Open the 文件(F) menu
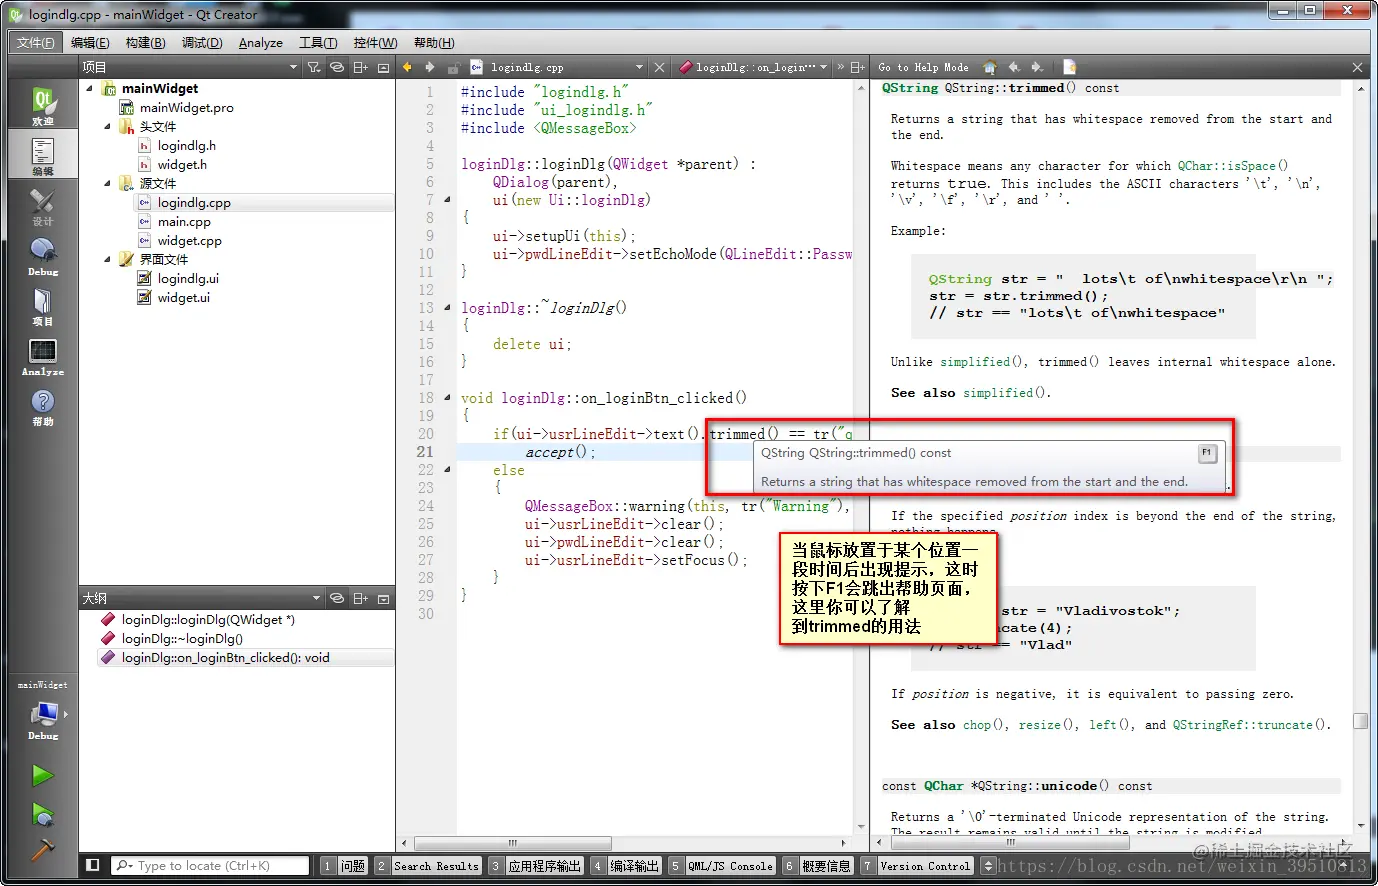This screenshot has height=886, width=1378. coord(36,43)
